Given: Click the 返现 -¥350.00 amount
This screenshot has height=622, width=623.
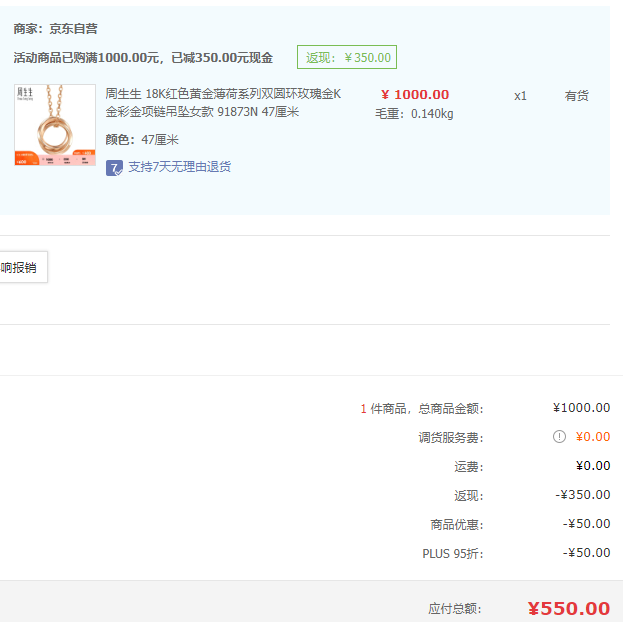Looking at the screenshot, I should (x=582, y=495).
